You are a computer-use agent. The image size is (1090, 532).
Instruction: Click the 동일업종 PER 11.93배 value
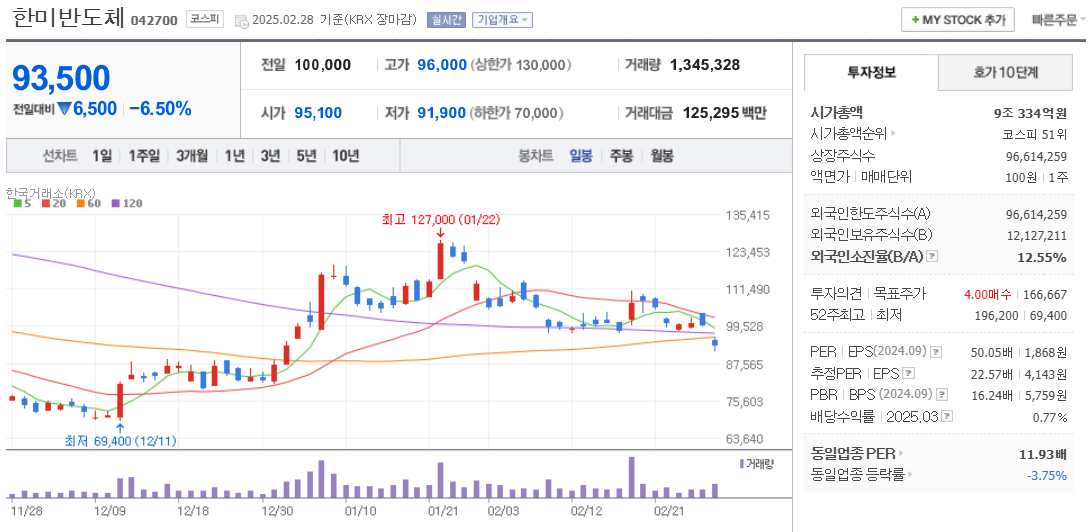[1043, 455]
